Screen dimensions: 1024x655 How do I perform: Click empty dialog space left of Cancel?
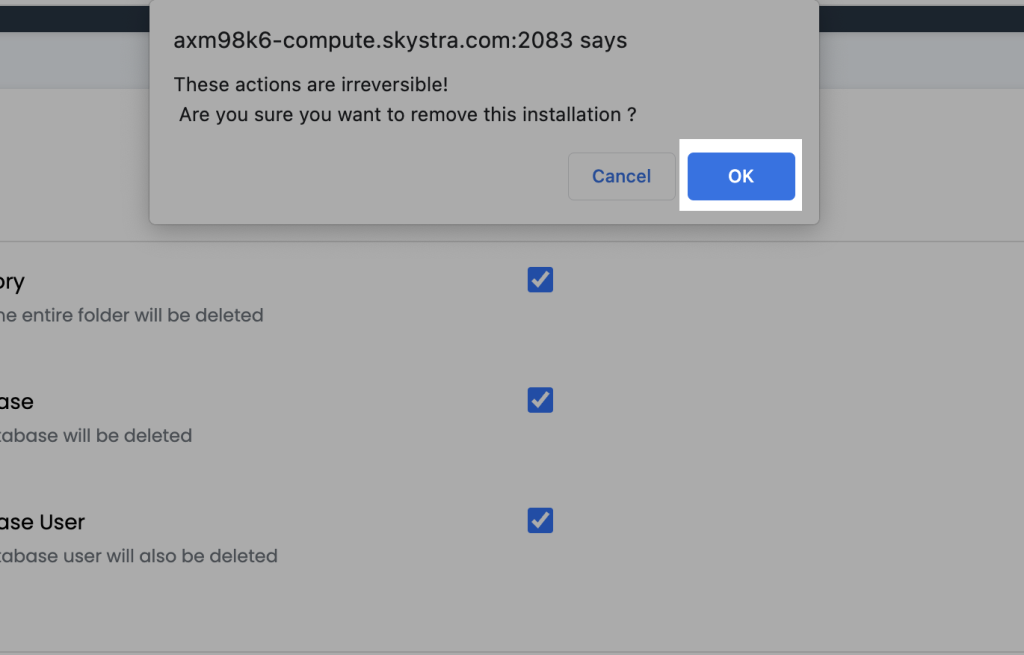click(360, 177)
